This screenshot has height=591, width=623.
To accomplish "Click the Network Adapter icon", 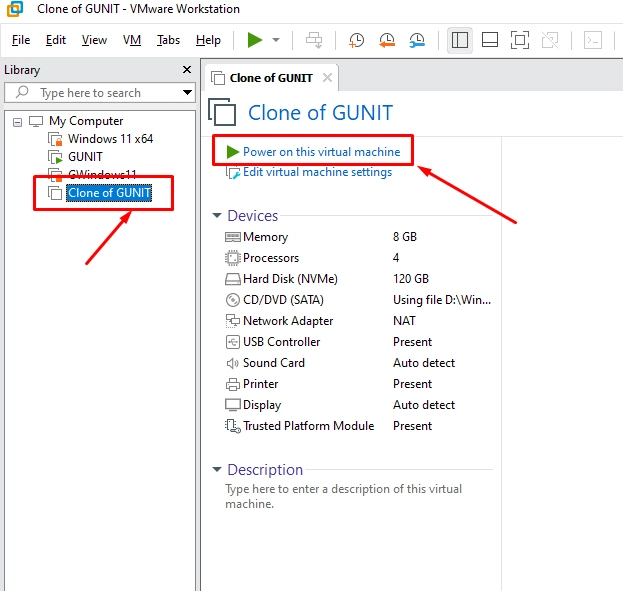I will point(232,321).
